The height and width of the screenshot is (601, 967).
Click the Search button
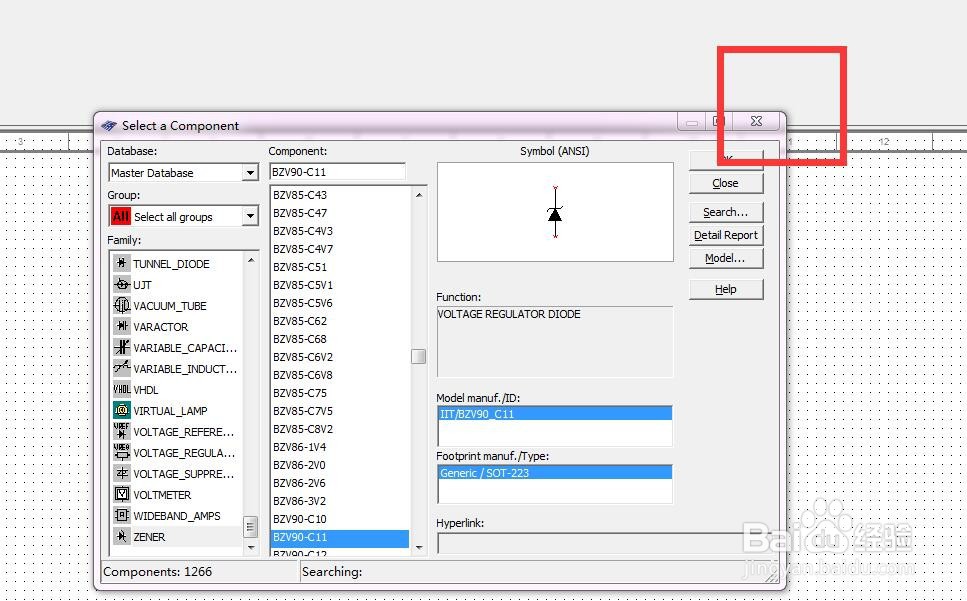point(725,212)
